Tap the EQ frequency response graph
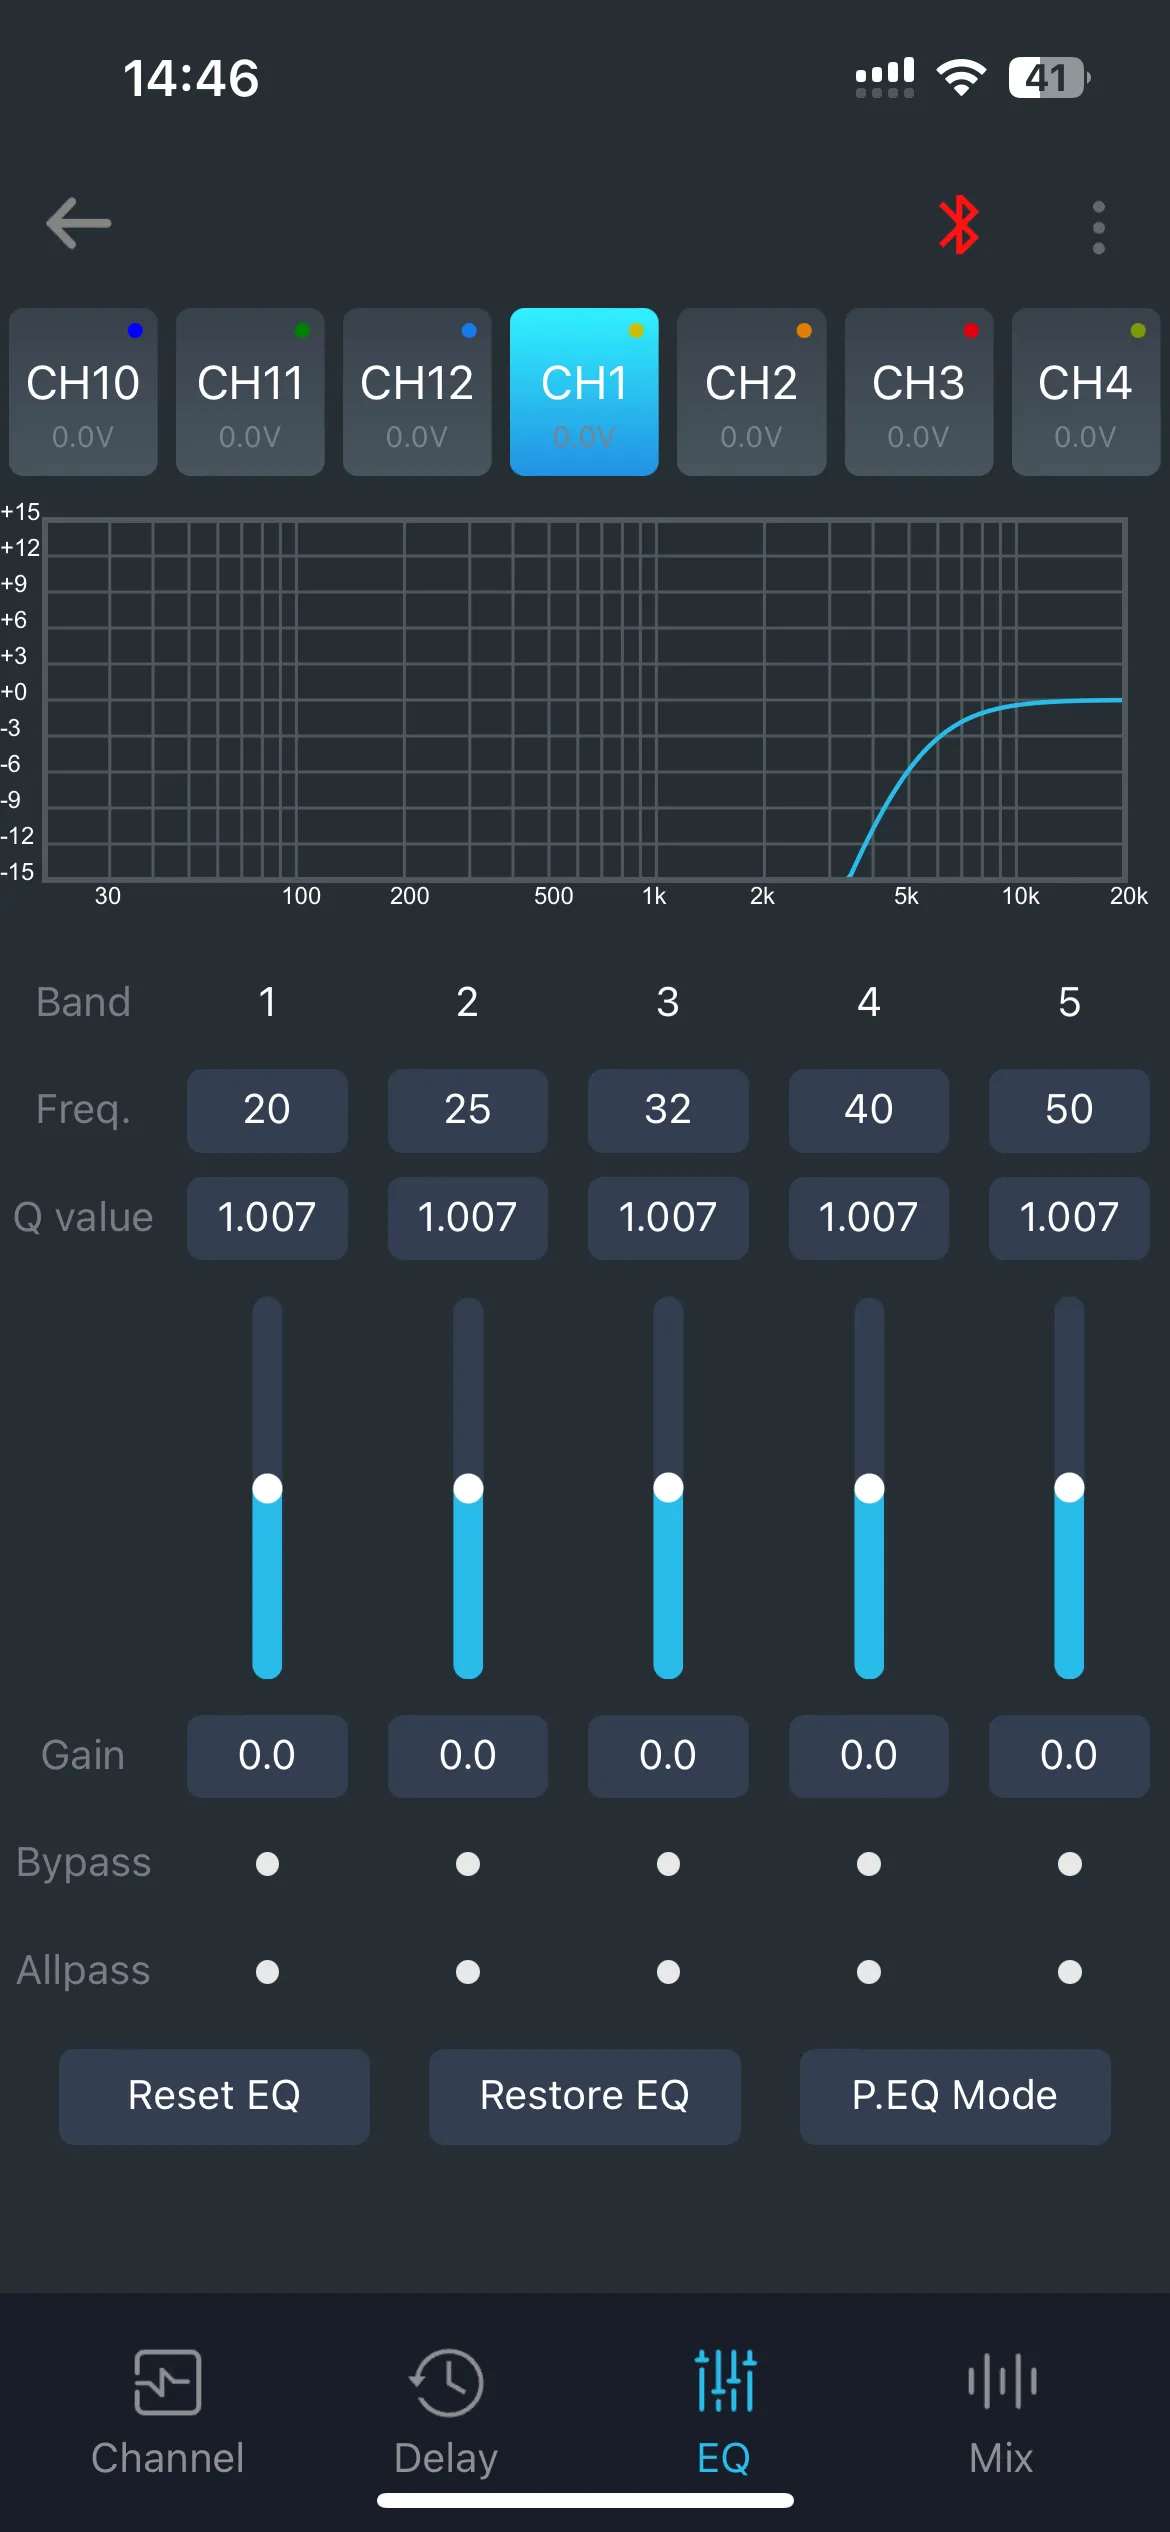 (586, 699)
